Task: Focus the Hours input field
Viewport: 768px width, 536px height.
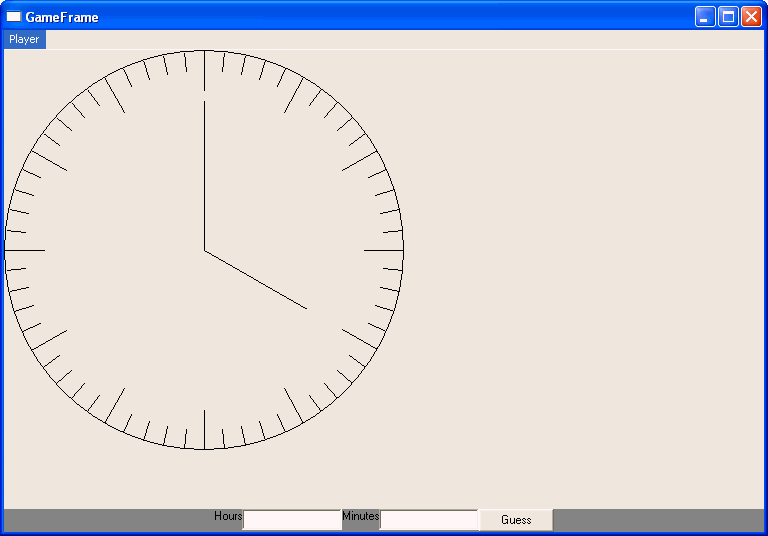Action: [x=292, y=520]
